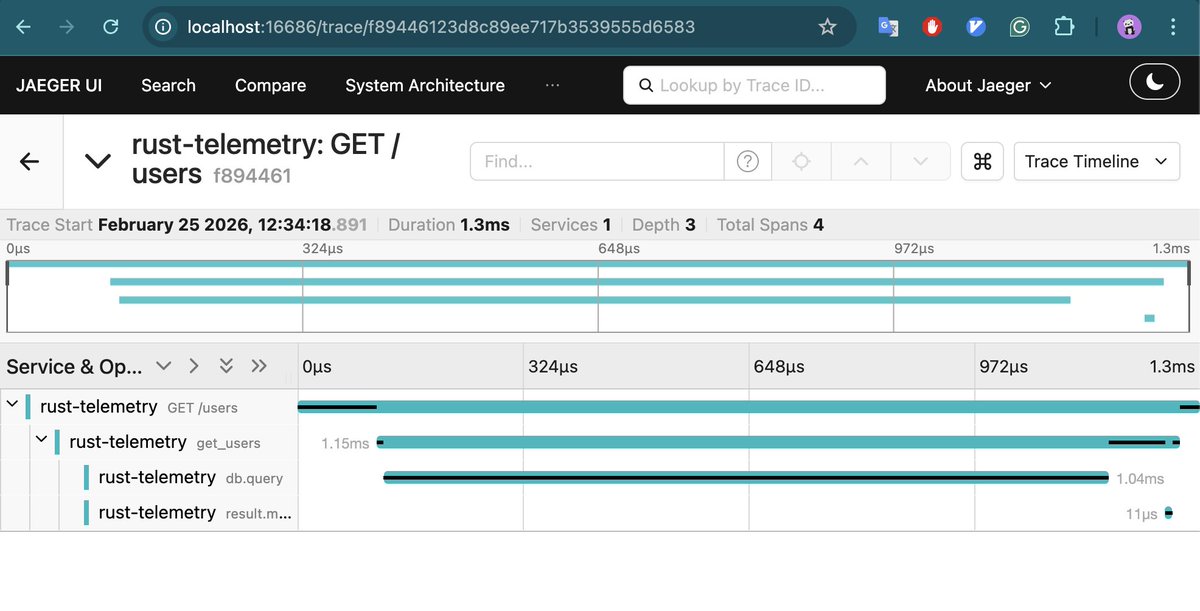Open the red shield adblock extension
The height and width of the screenshot is (611, 1200).
pyautogui.click(x=932, y=27)
